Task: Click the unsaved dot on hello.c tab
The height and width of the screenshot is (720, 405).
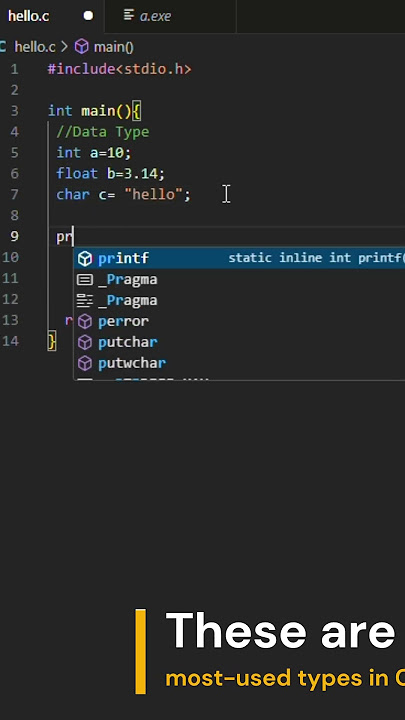Action: click(88, 16)
